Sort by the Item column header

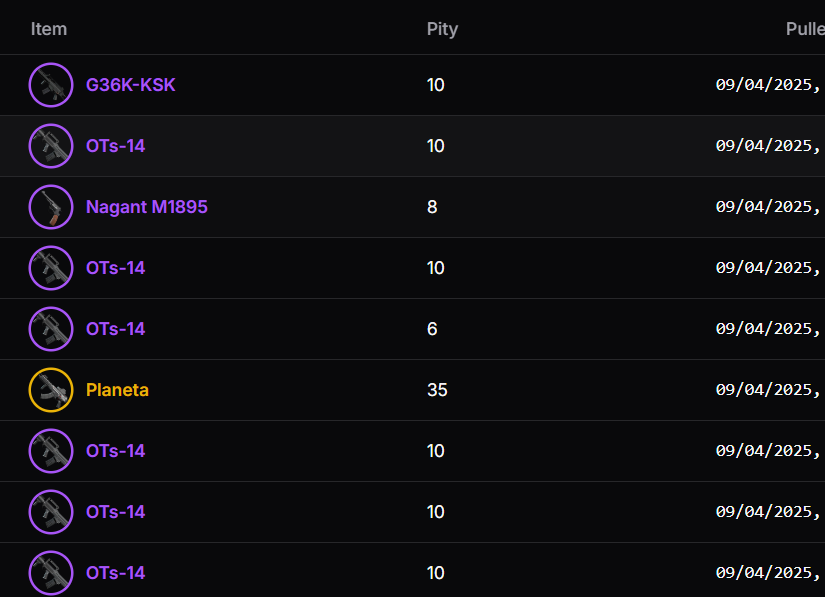click(x=49, y=29)
